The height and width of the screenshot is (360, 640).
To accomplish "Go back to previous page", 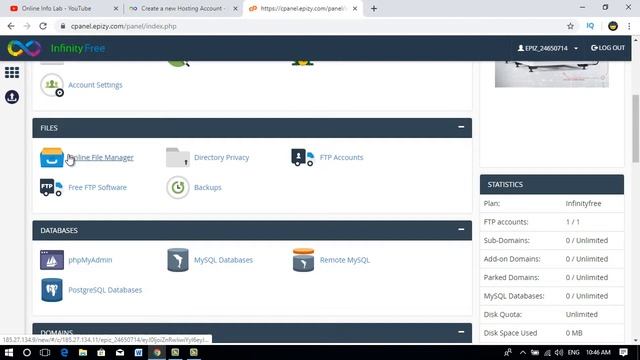I will [11, 26].
